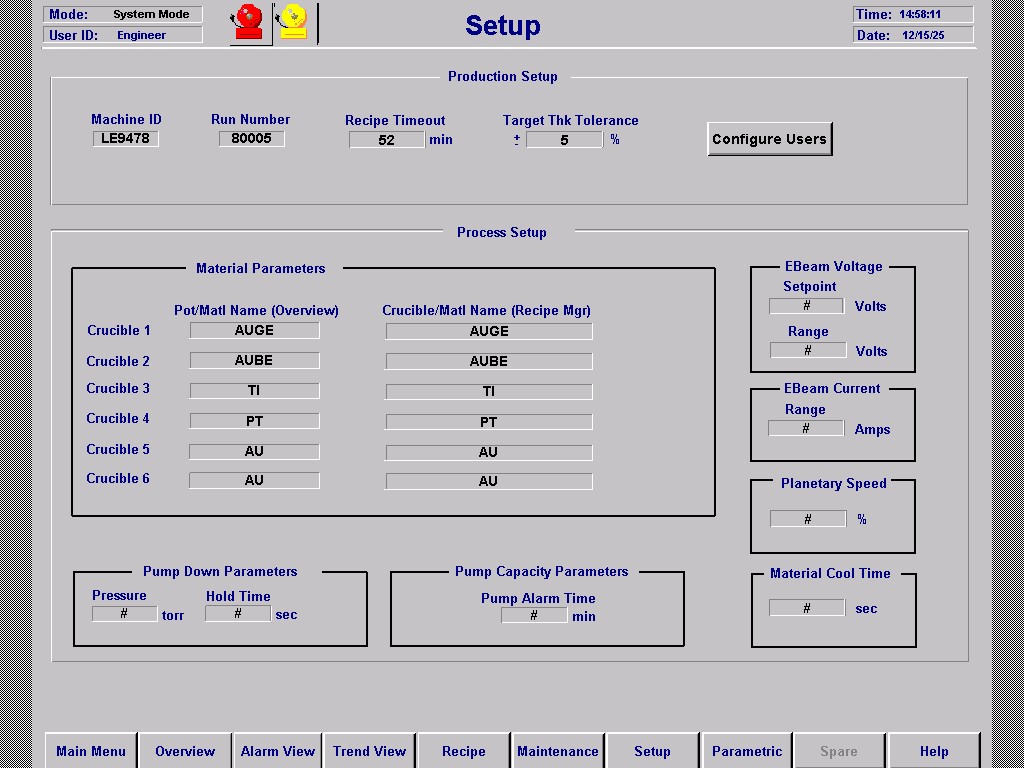Go to the Alarm View screen

pos(278,751)
